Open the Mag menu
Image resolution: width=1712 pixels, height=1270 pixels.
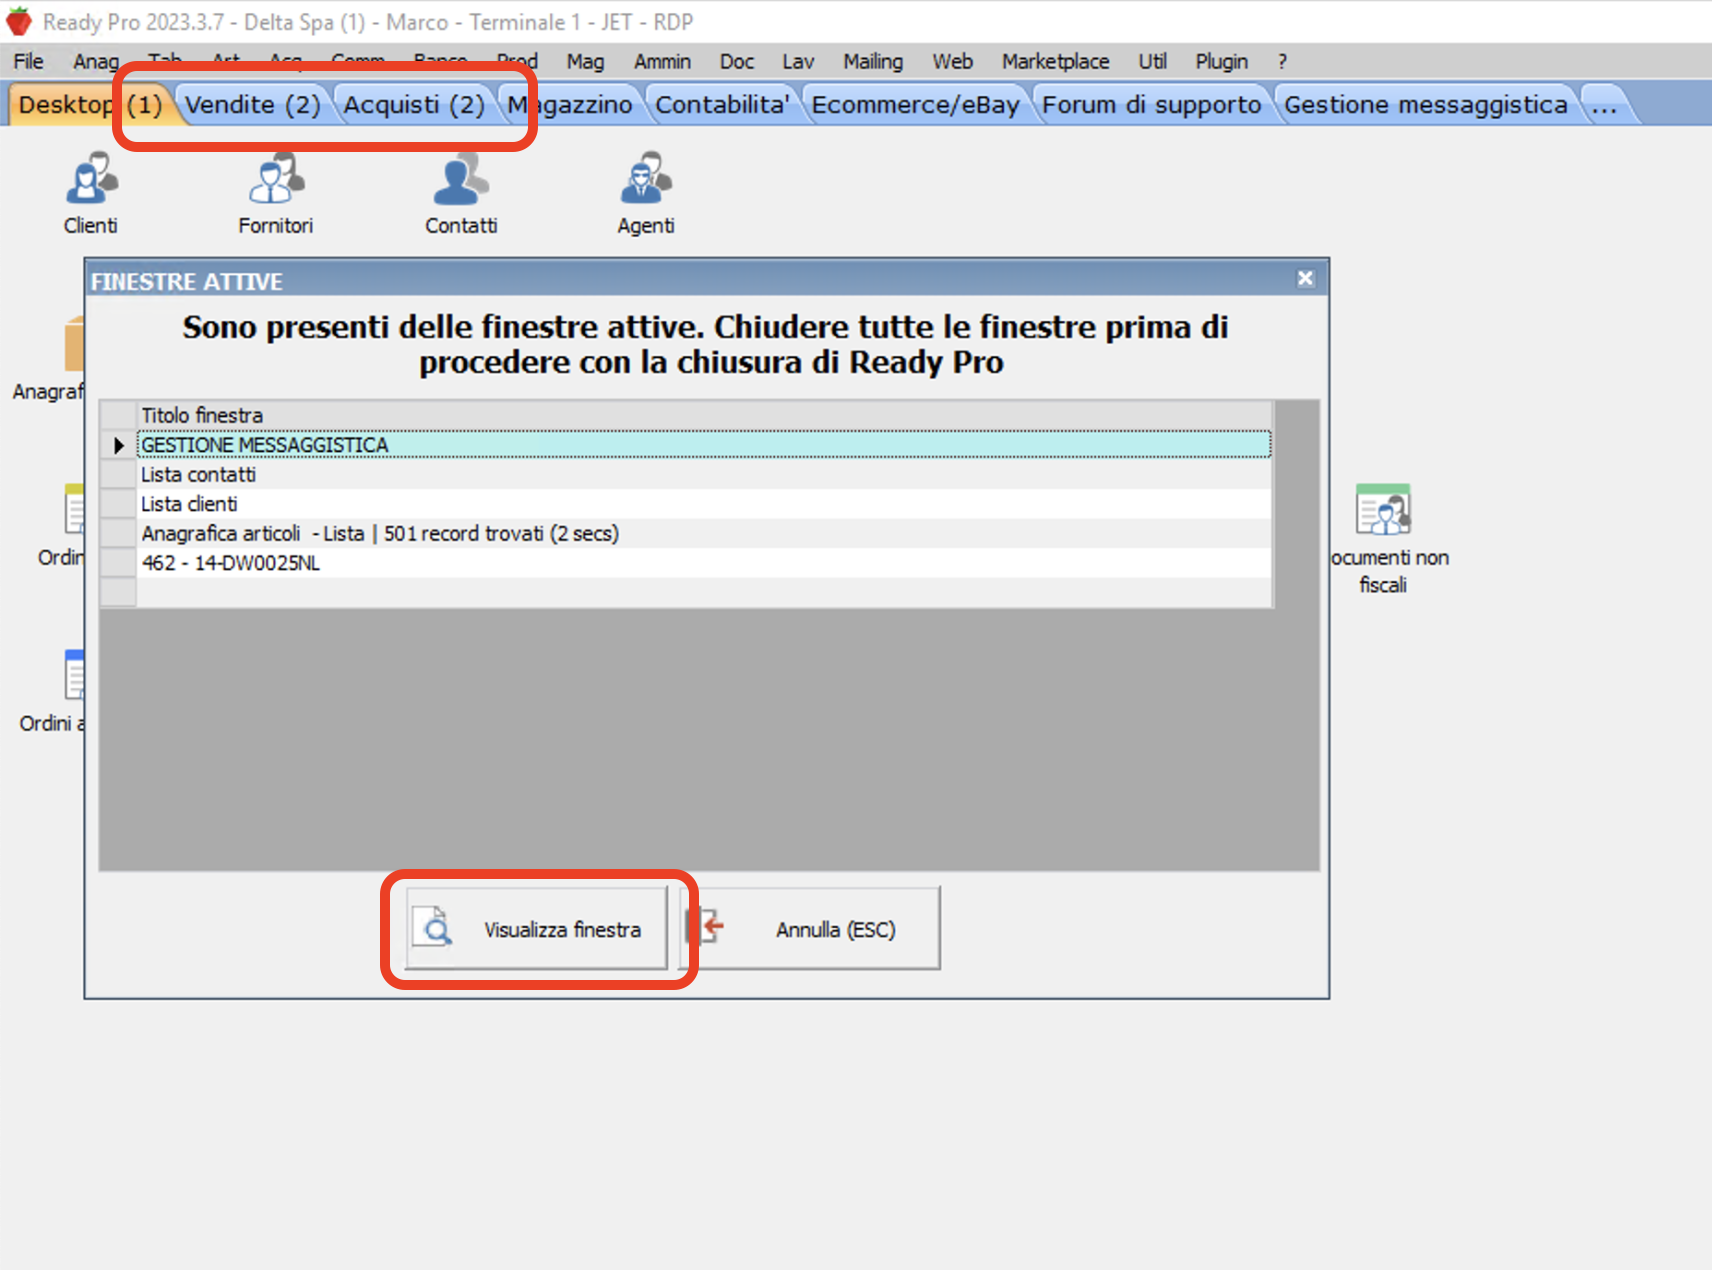click(x=585, y=62)
